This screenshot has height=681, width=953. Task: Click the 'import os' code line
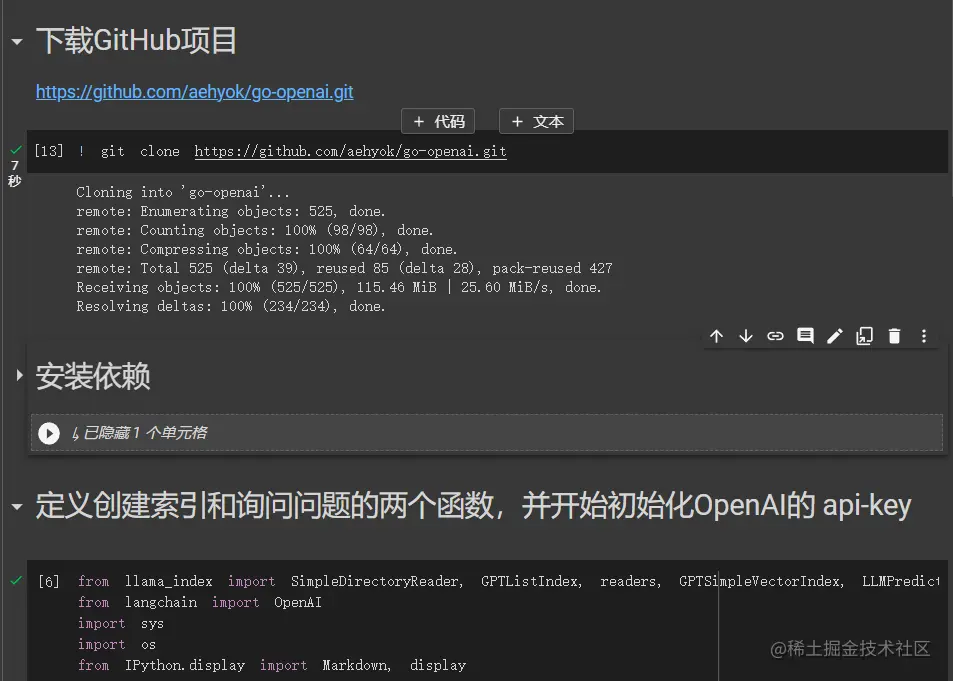[117, 645]
